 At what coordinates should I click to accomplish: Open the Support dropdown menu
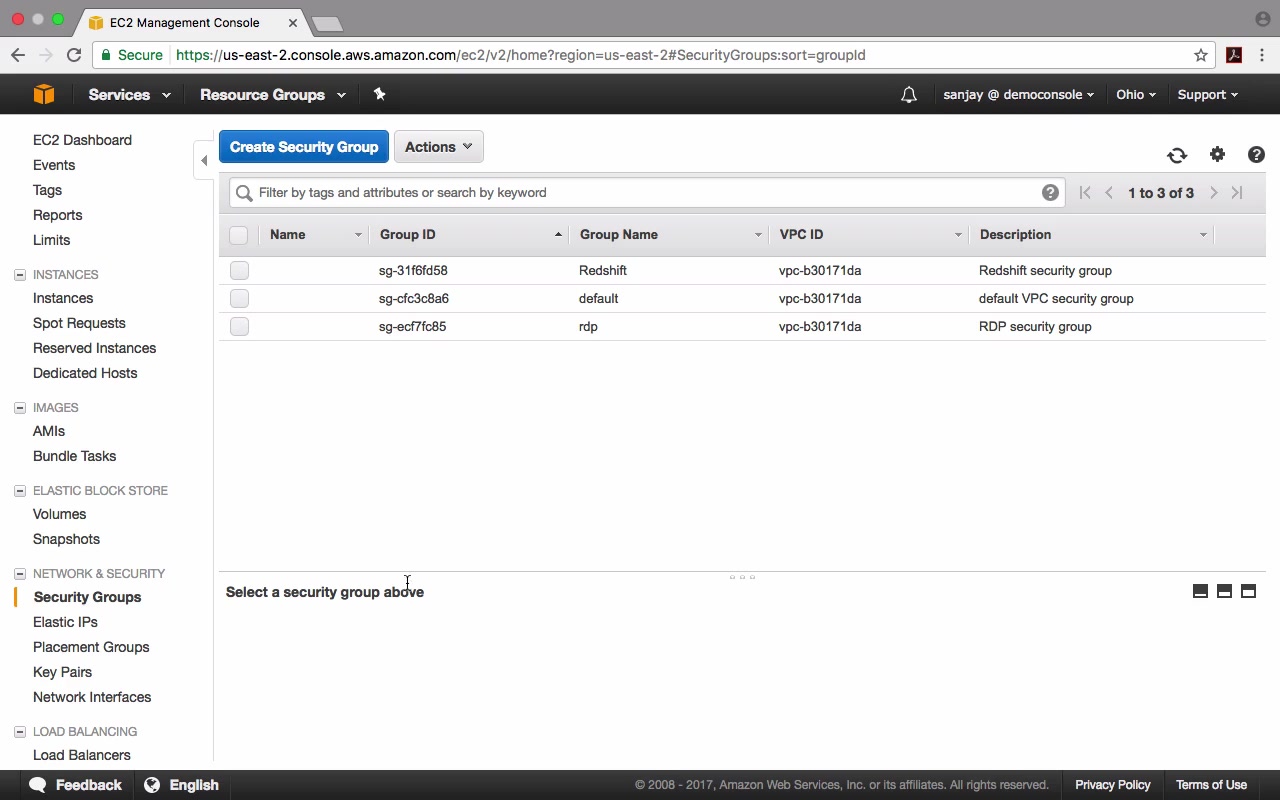pyautogui.click(x=1207, y=95)
